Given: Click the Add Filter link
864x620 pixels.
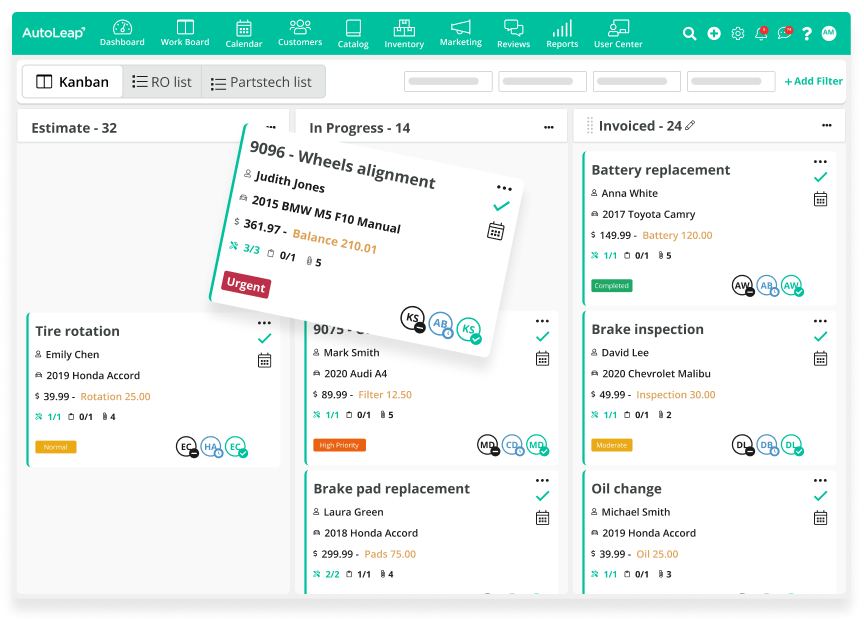Looking at the screenshot, I should tap(813, 82).
